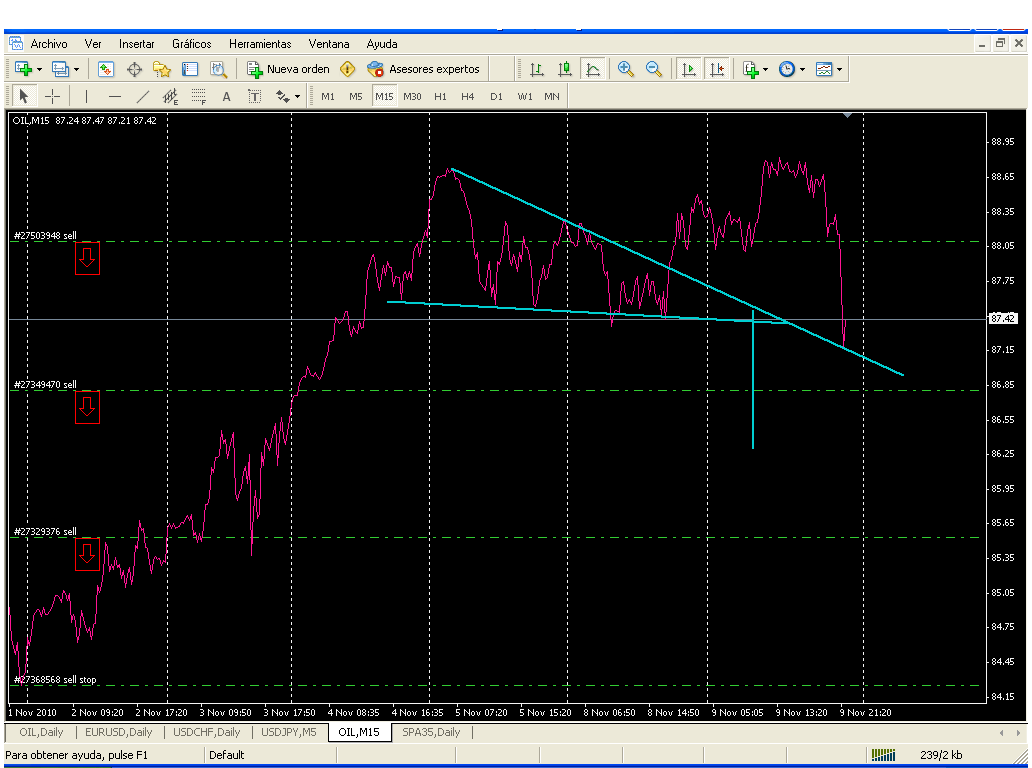Viewport: 1032px width, 768px height.
Task: Switch to MN timeframe
Action: (552, 97)
